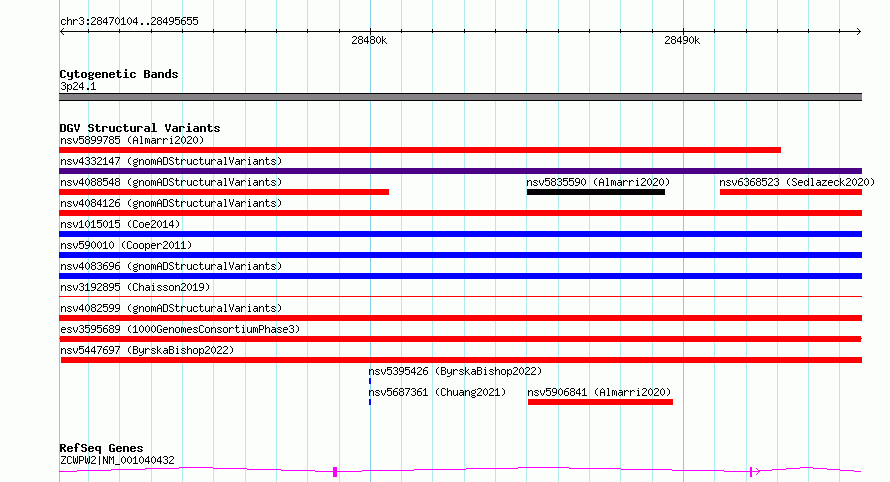Click the RefSeq Genes track title
890x482 pixels.
pyautogui.click(x=101, y=448)
